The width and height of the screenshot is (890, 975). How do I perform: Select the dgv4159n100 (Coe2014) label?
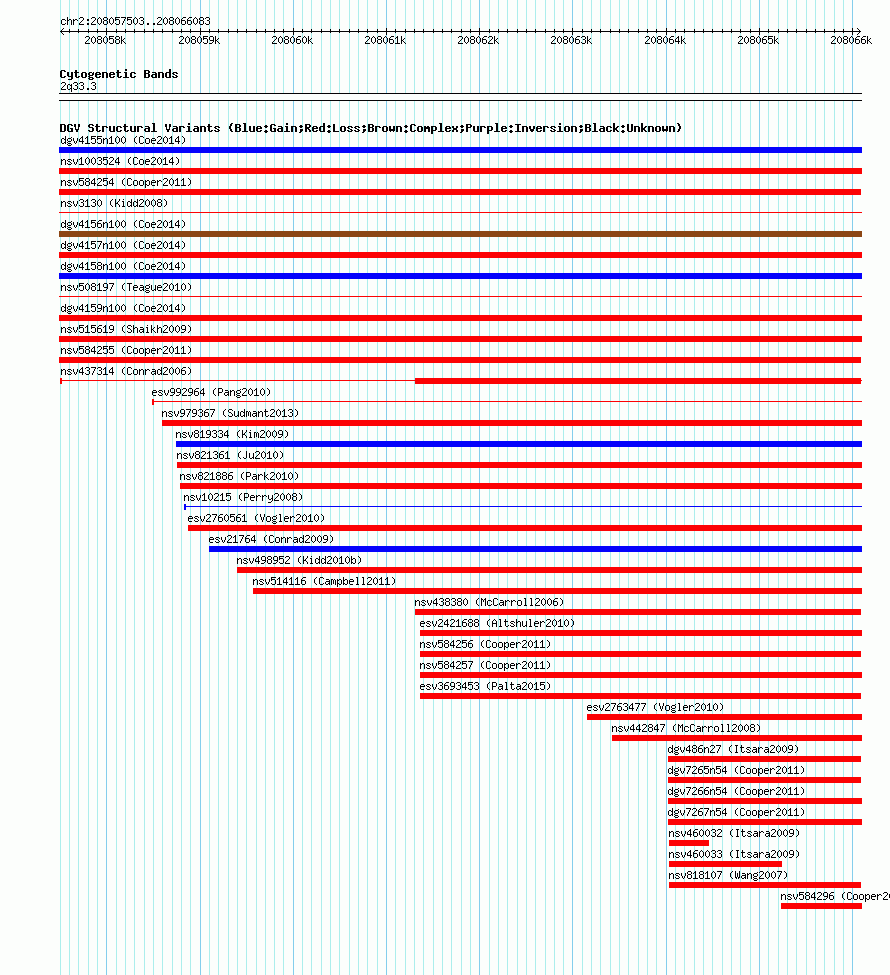[x=123, y=308]
